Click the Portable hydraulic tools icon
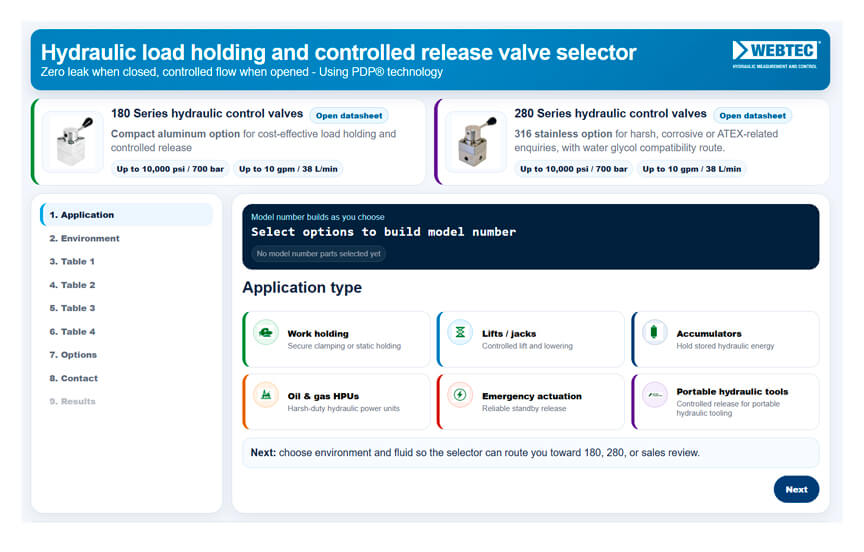The image size is (864, 552). click(x=655, y=395)
